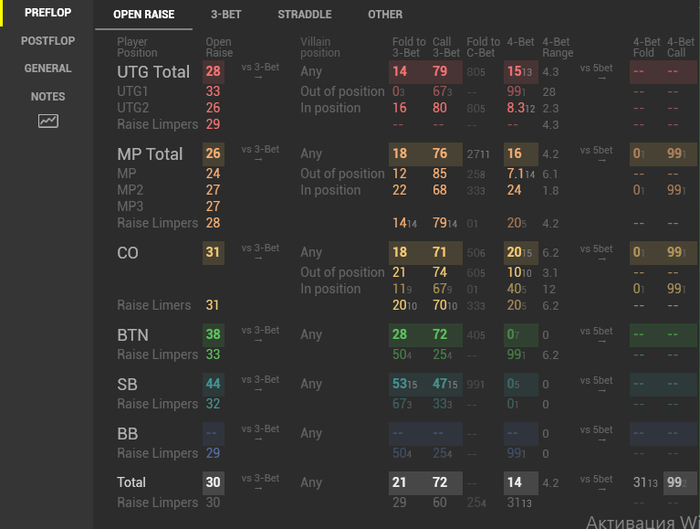The image size is (700, 529).
Task: Open BB vs 3-Bet details
Action: 260,433
